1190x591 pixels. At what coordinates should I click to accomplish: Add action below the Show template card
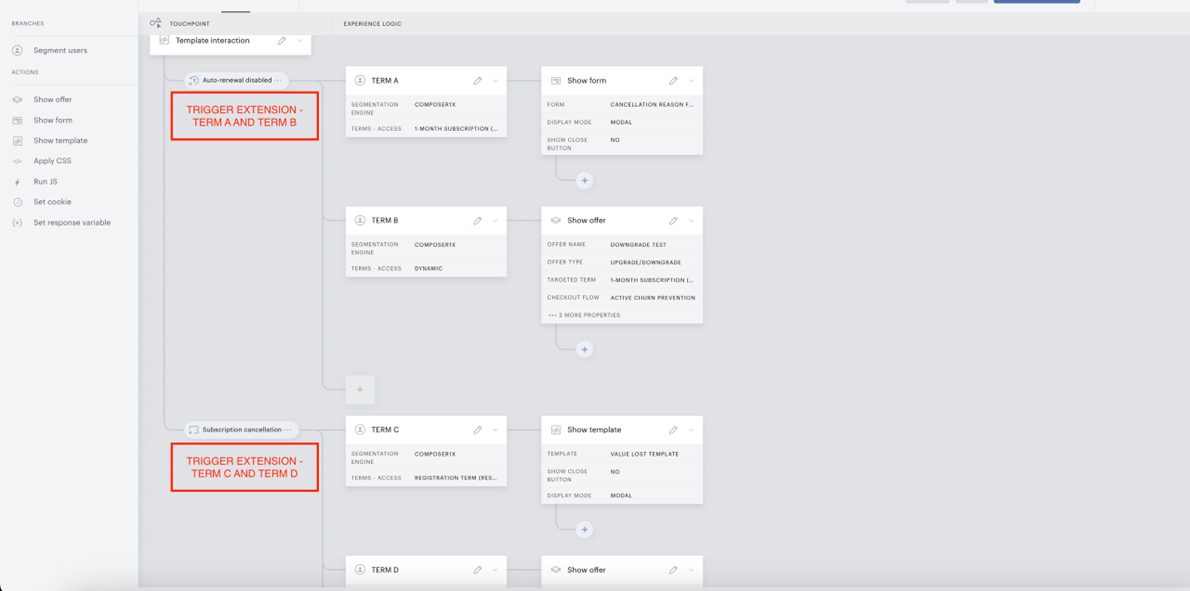point(584,530)
